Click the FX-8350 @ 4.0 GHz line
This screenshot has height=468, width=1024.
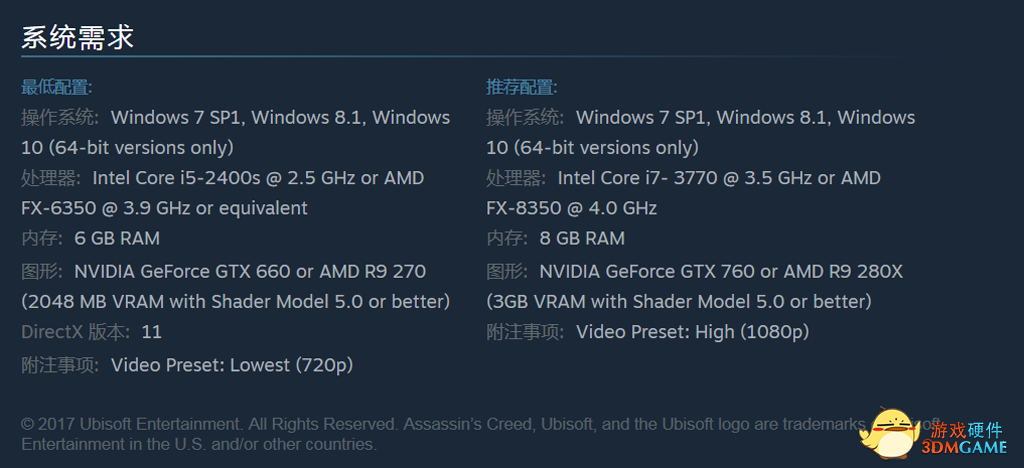[571, 208]
